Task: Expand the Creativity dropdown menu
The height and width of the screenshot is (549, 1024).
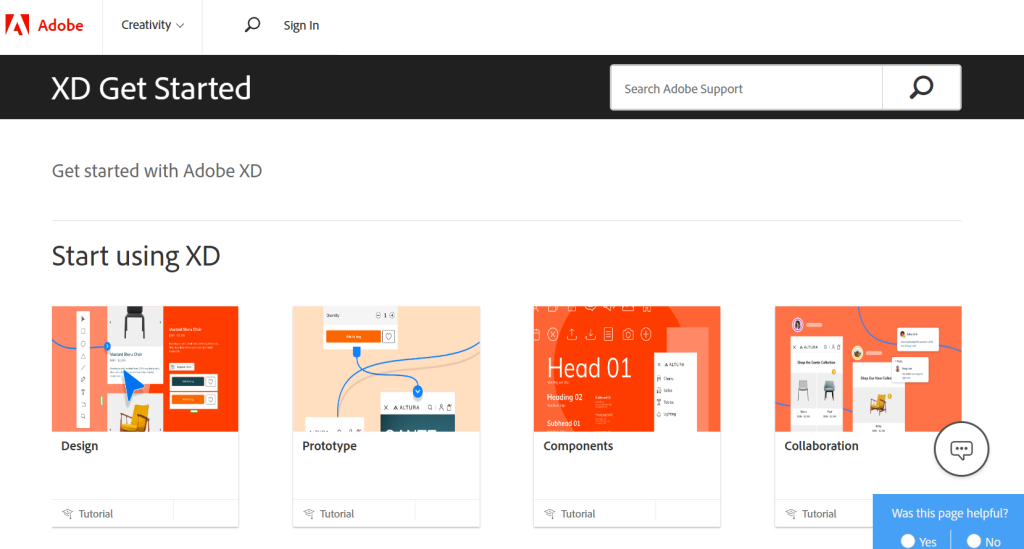Action: [x=152, y=25]
